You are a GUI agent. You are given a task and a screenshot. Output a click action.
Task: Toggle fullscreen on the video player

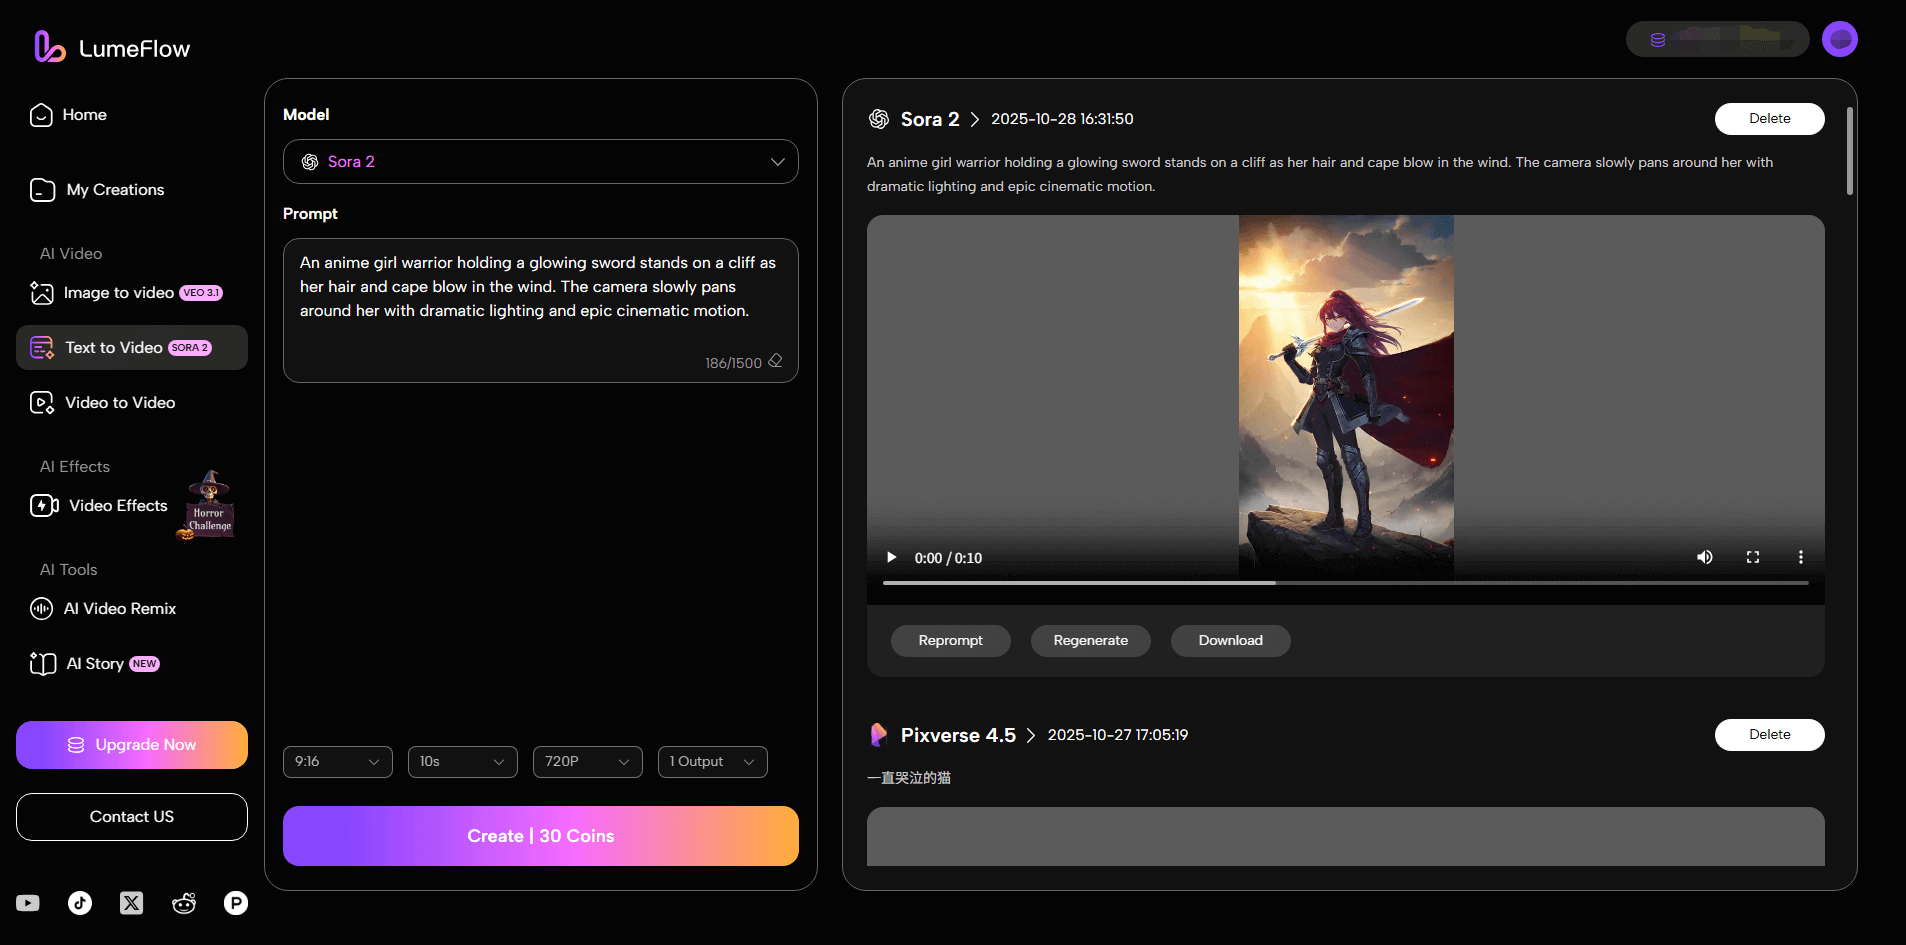tap(1753, 557)
